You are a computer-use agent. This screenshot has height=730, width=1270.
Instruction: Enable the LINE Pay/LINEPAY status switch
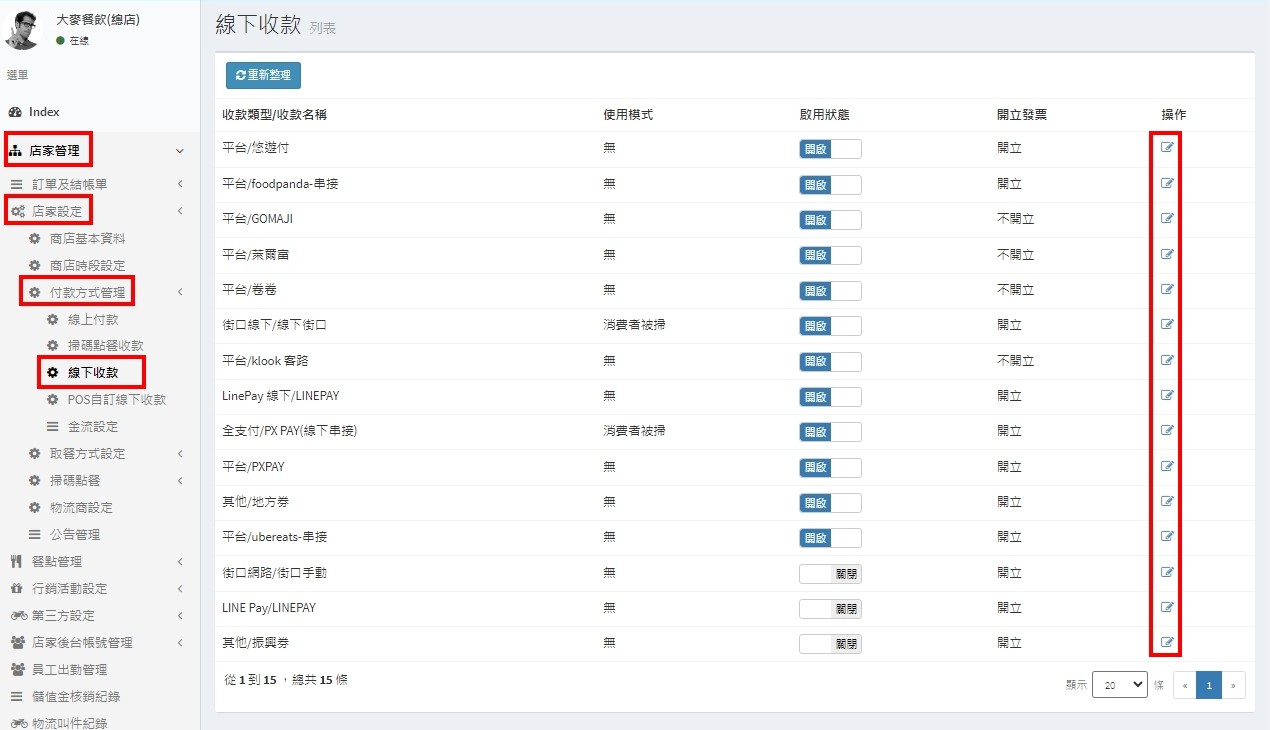pos(829,608)
